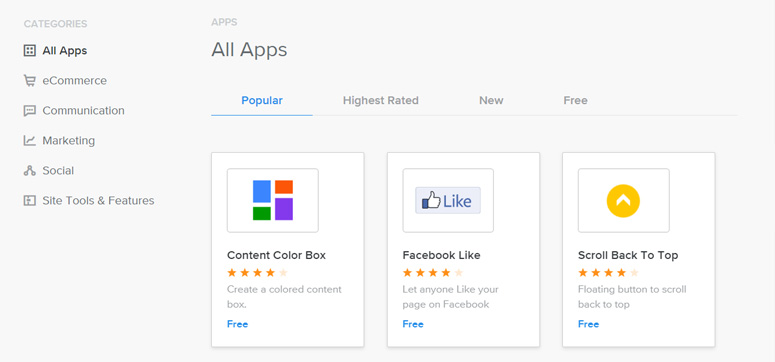Click the 'Create a colored content box.' description
775x362 pixels.
click(284, 297)
